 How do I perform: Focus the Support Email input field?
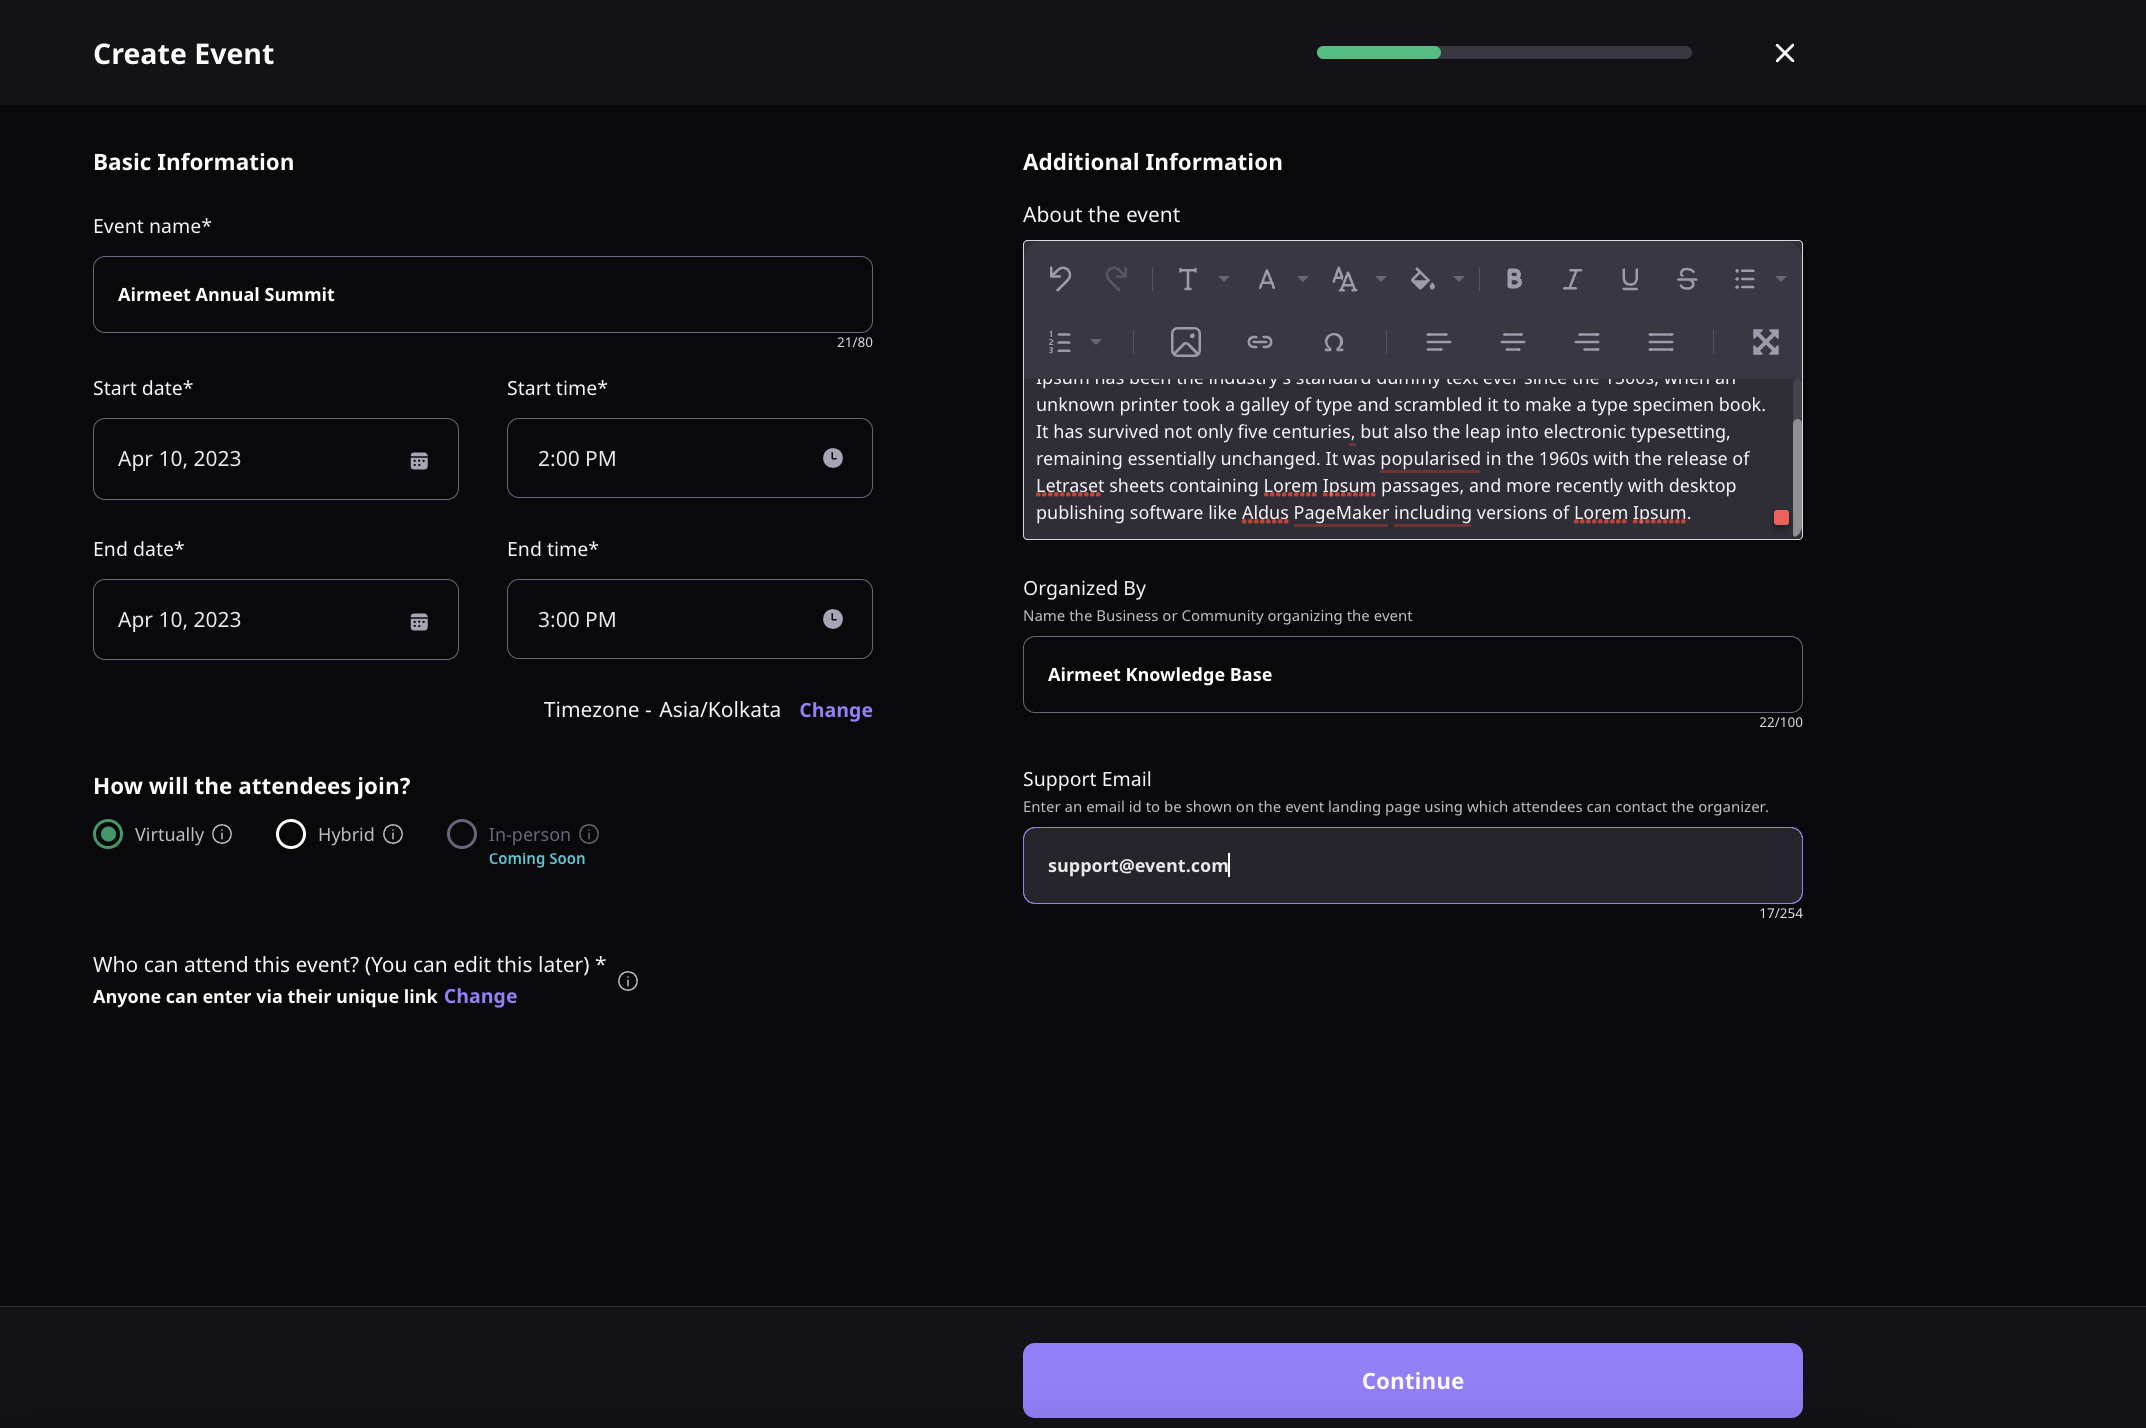point(1413,865)
